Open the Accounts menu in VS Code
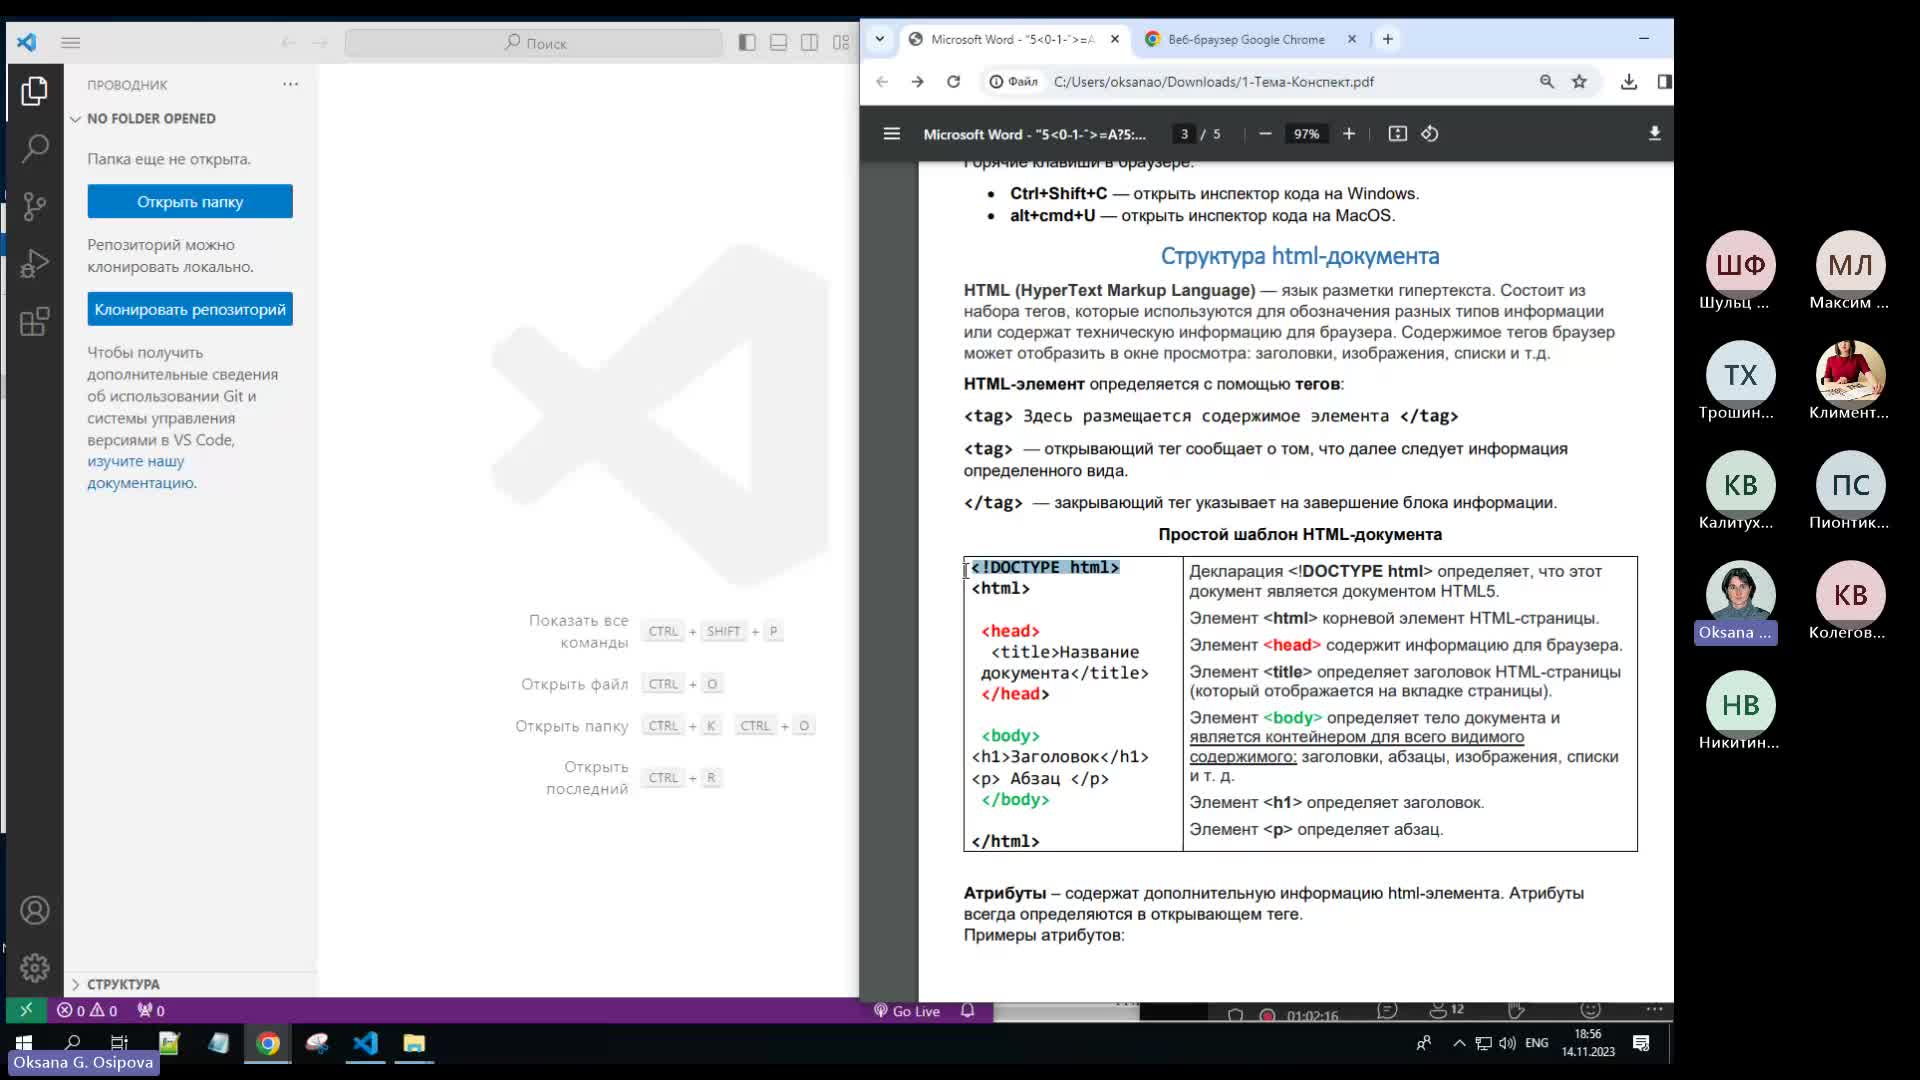Screen dimensions: 1920x1080 (34, 911)
